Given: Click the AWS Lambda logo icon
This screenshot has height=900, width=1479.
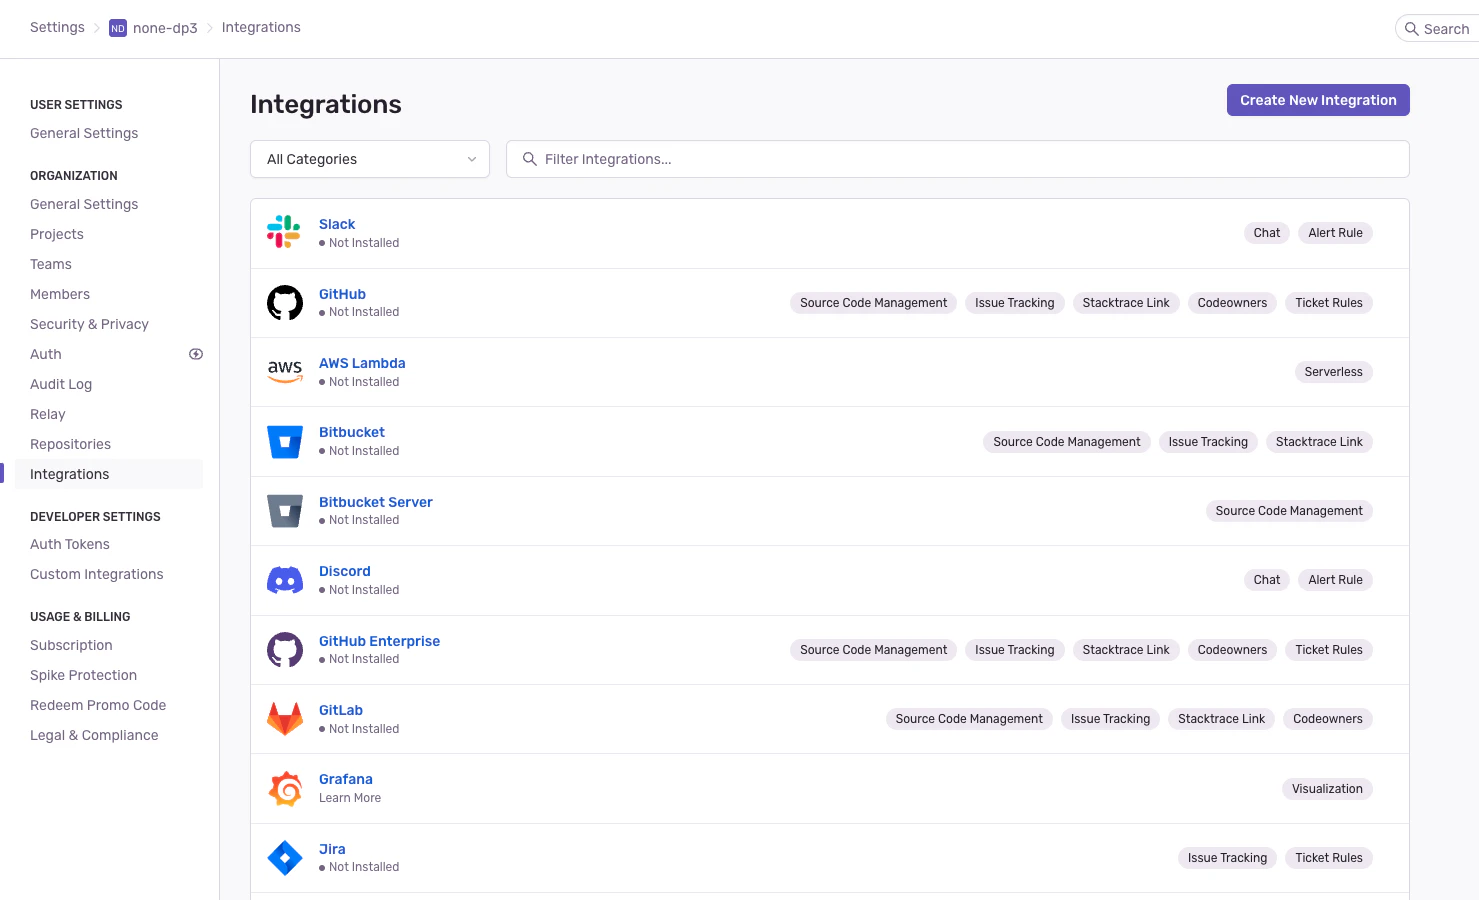Looking at the screenshot, I should 285,372.
